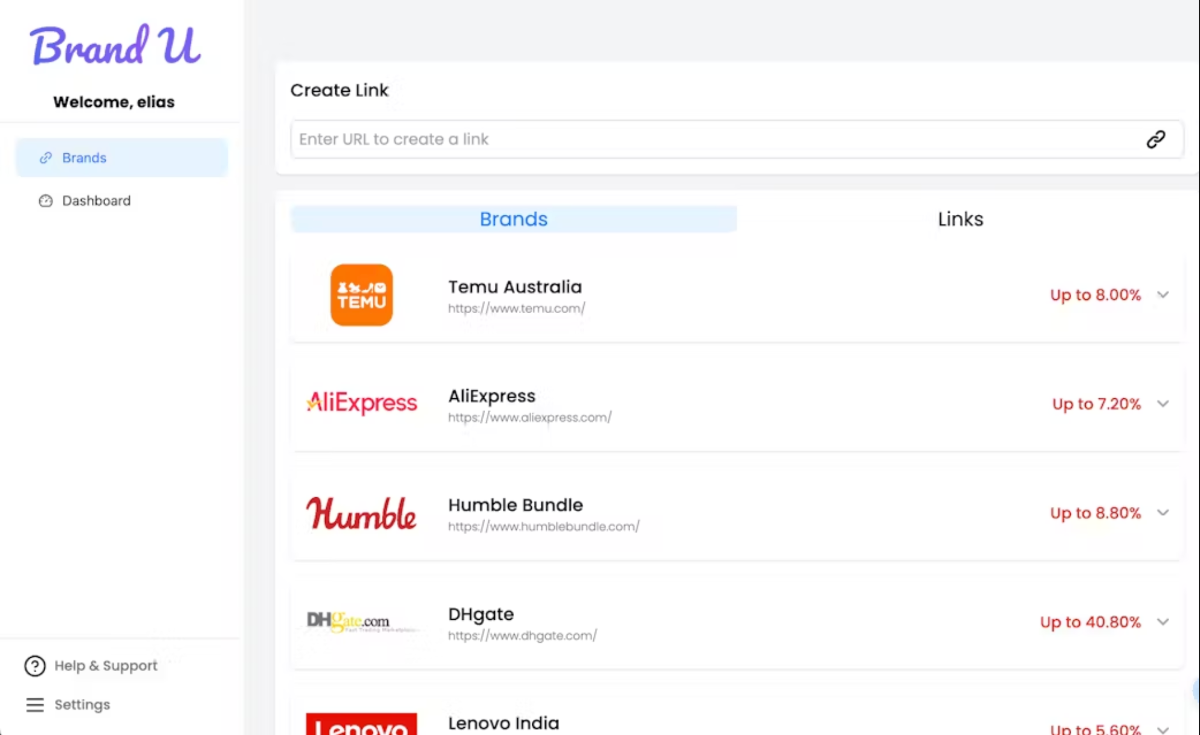Open Settings in the sidebar
1200x735 pixels.
pos(68,705)
